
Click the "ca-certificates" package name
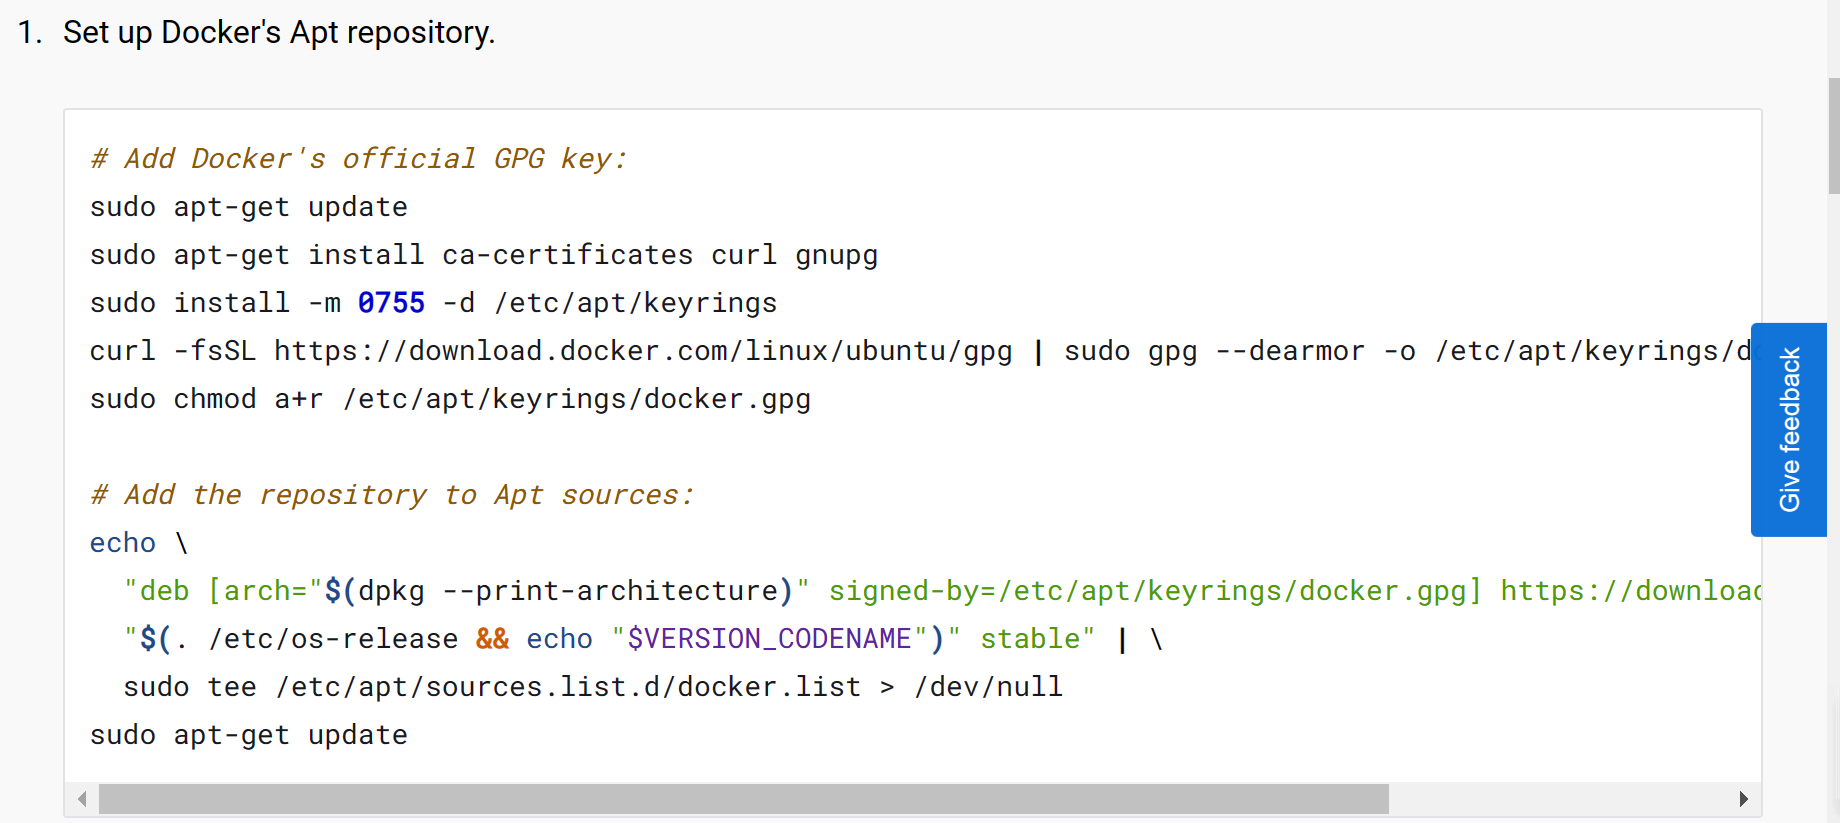click(567, 255)
